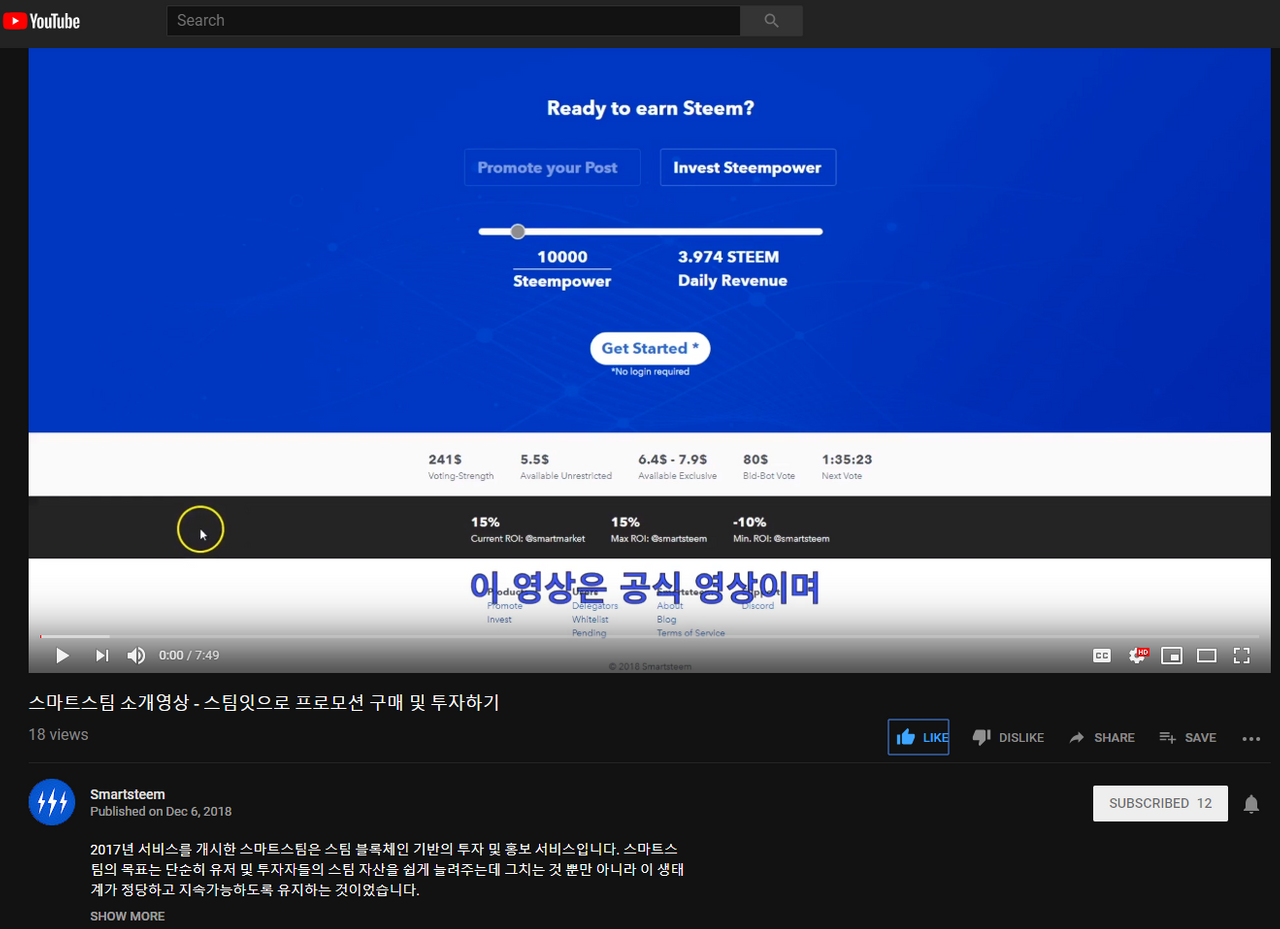Toggle the notification bell

click(1251, 804)
